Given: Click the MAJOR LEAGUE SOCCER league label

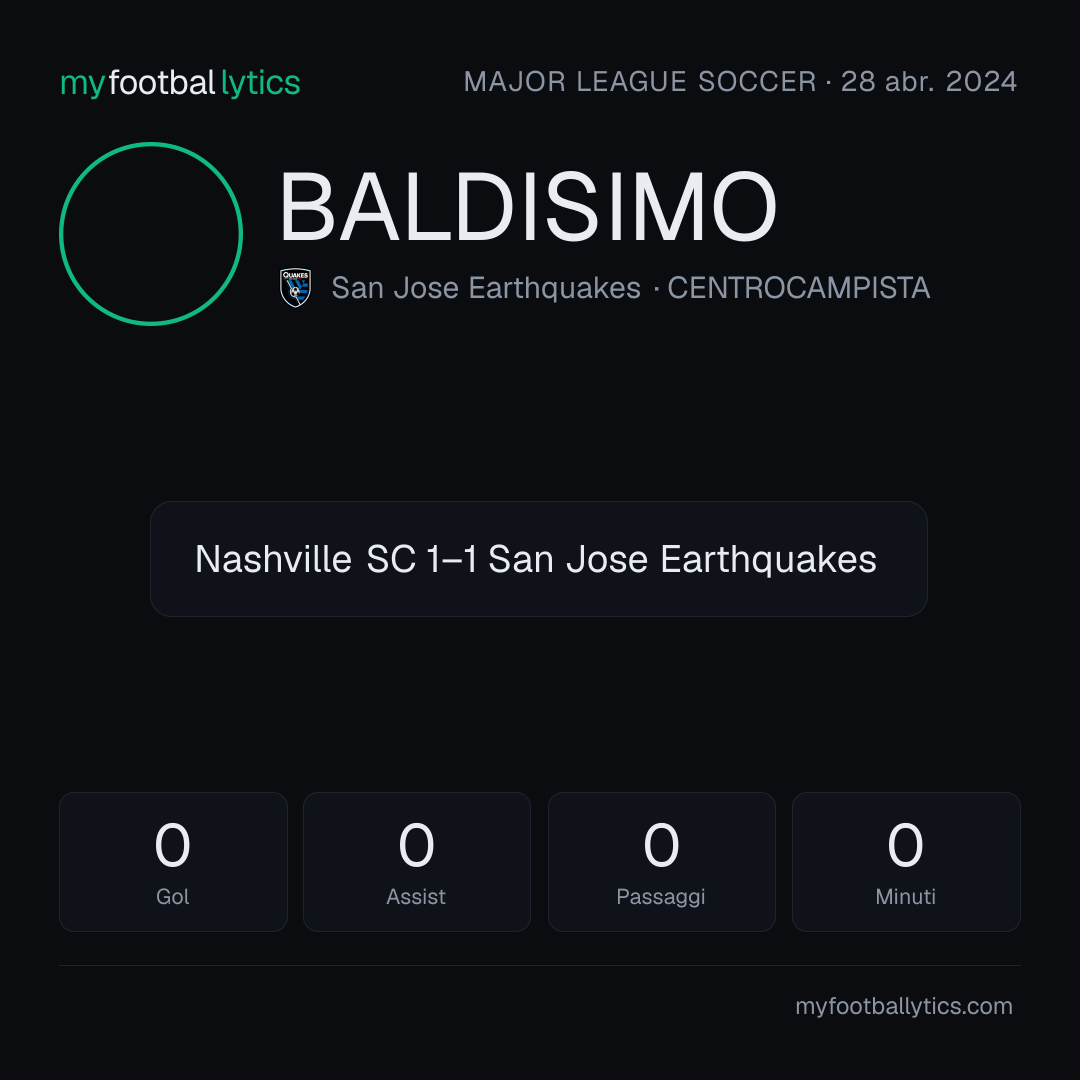Looking at the screenshot, I should pos(640,82).
